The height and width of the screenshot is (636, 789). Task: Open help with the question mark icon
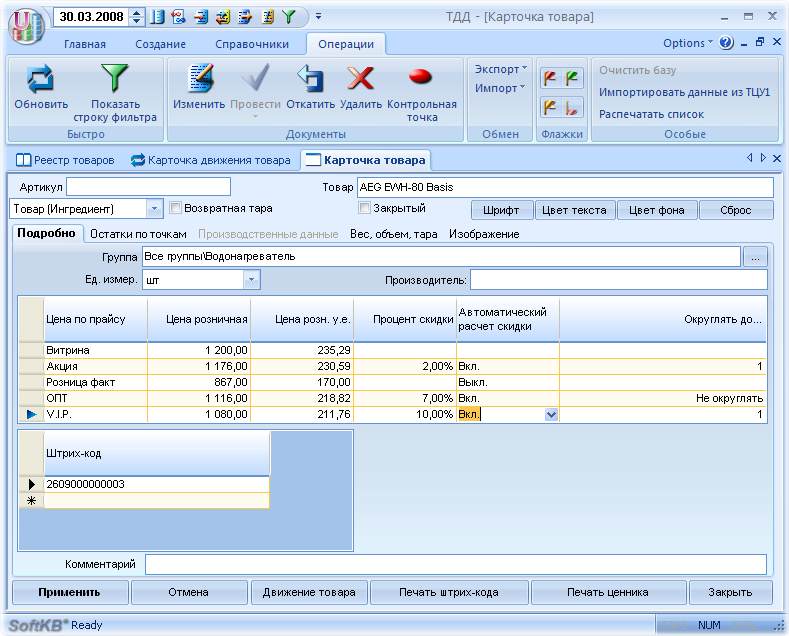pos(726,43)
